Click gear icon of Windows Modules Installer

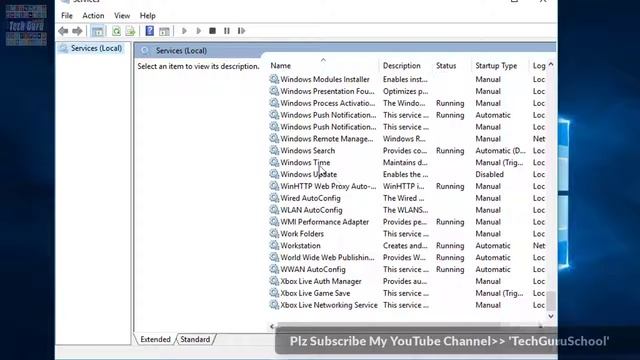point(274,79)
